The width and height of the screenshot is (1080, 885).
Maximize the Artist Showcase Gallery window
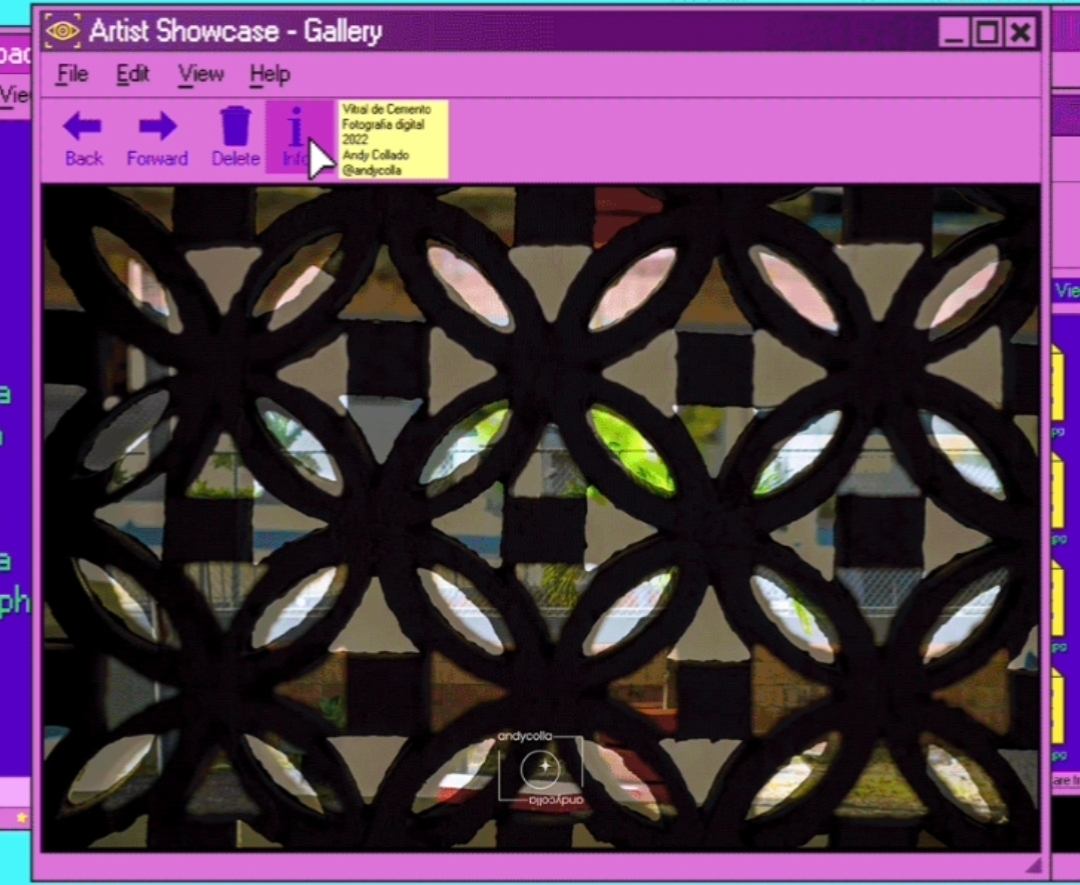987,32
